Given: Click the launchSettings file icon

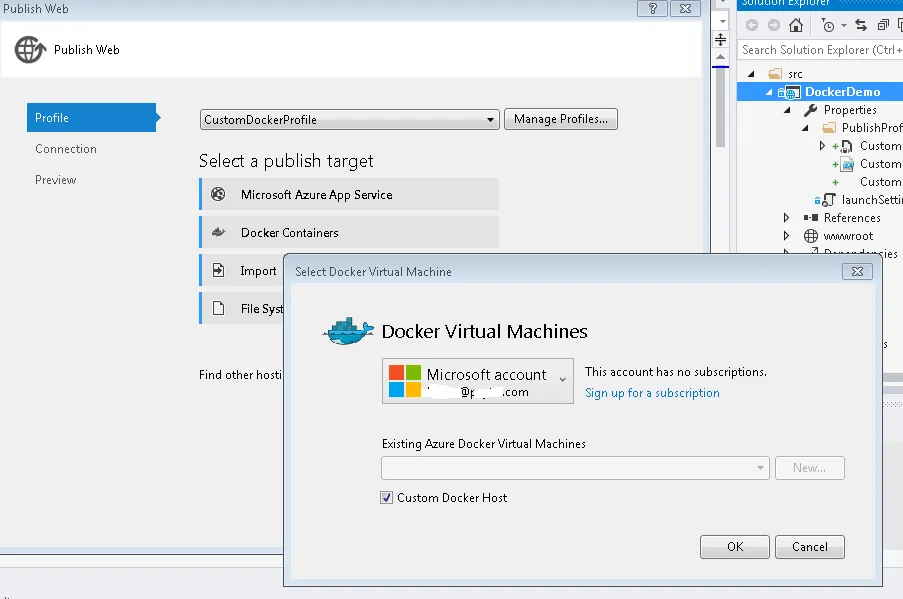Looking at the screenshot, I should (x=828, y=200).
